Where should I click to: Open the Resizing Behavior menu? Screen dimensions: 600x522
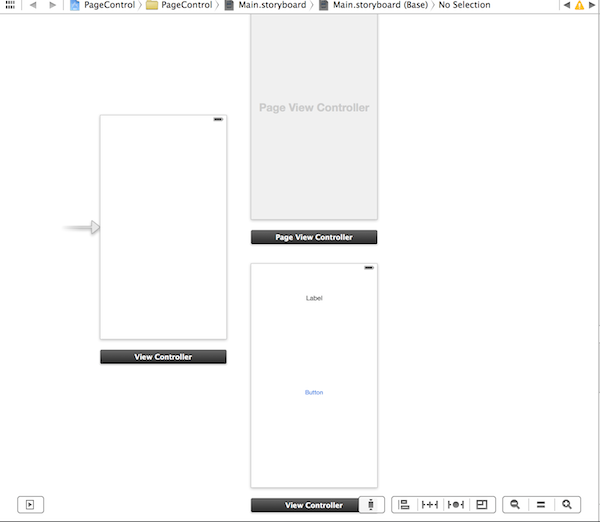pyautogui.click(x=482, y=504)
